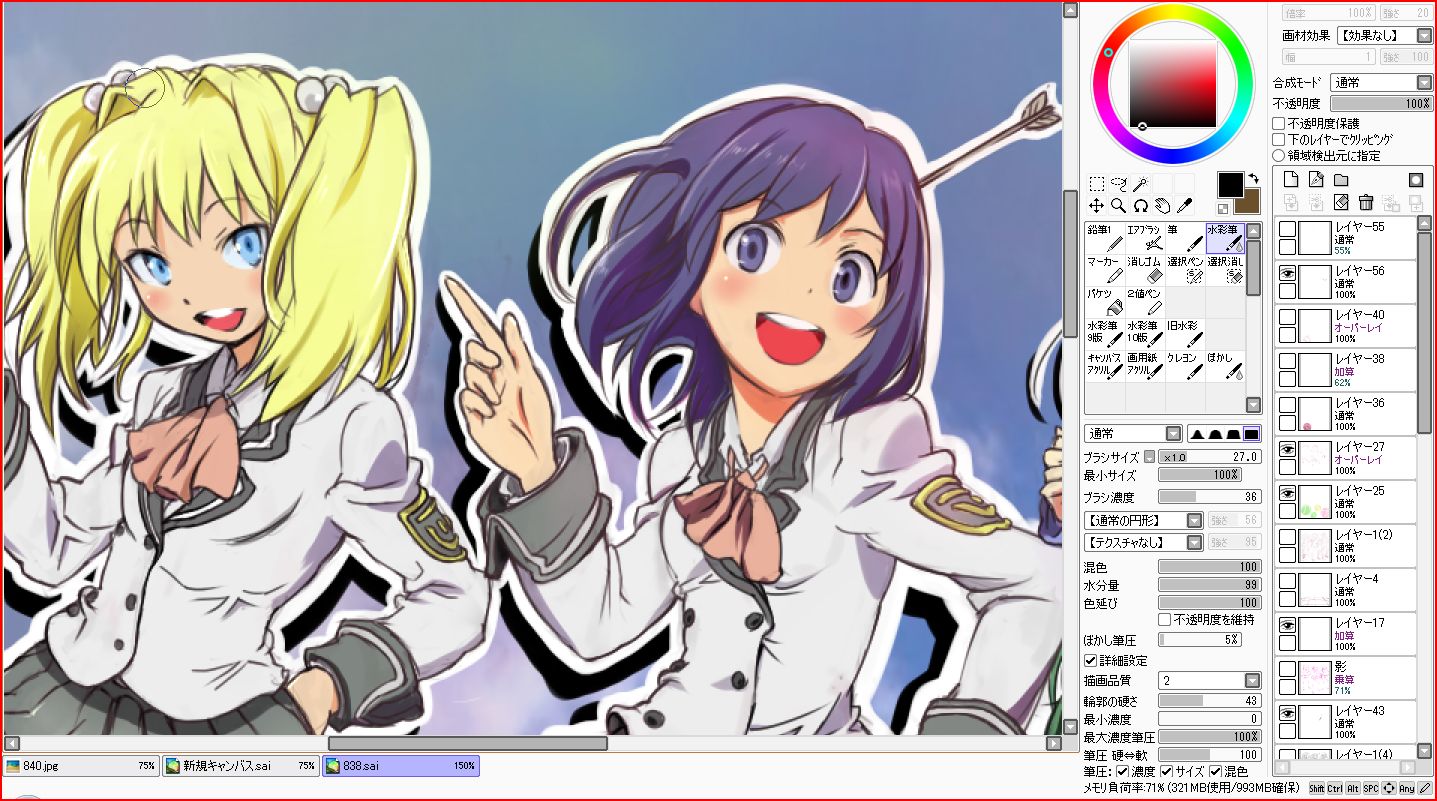Viewport: 1437px width, 801px height.
Task: Click the ブラシ濃度 density slider
Action: [x=1210, y=497]
